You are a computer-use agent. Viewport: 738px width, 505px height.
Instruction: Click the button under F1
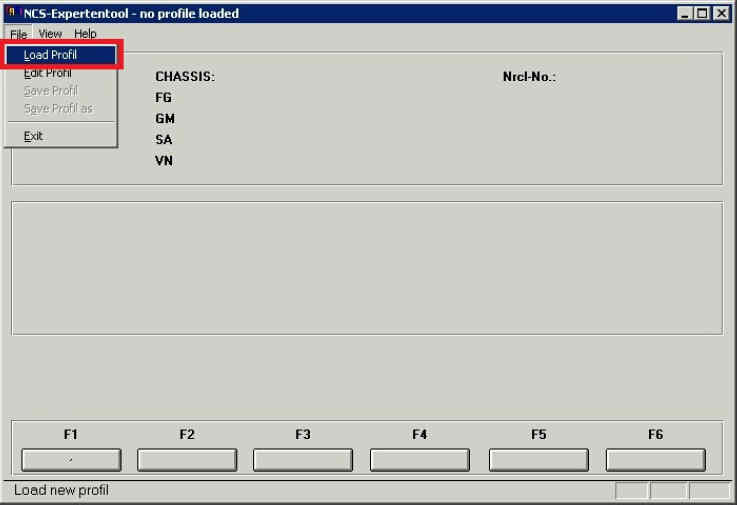click(x=71, y=460)
